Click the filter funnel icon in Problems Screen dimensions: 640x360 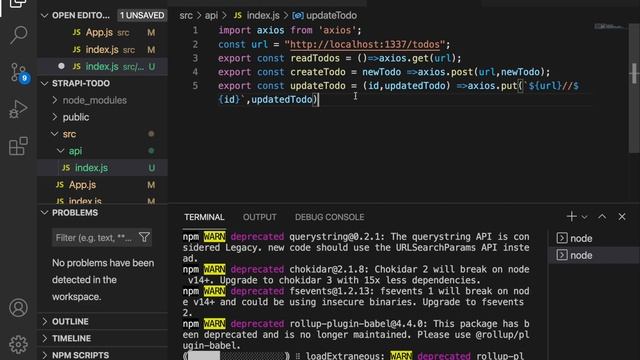144,237
